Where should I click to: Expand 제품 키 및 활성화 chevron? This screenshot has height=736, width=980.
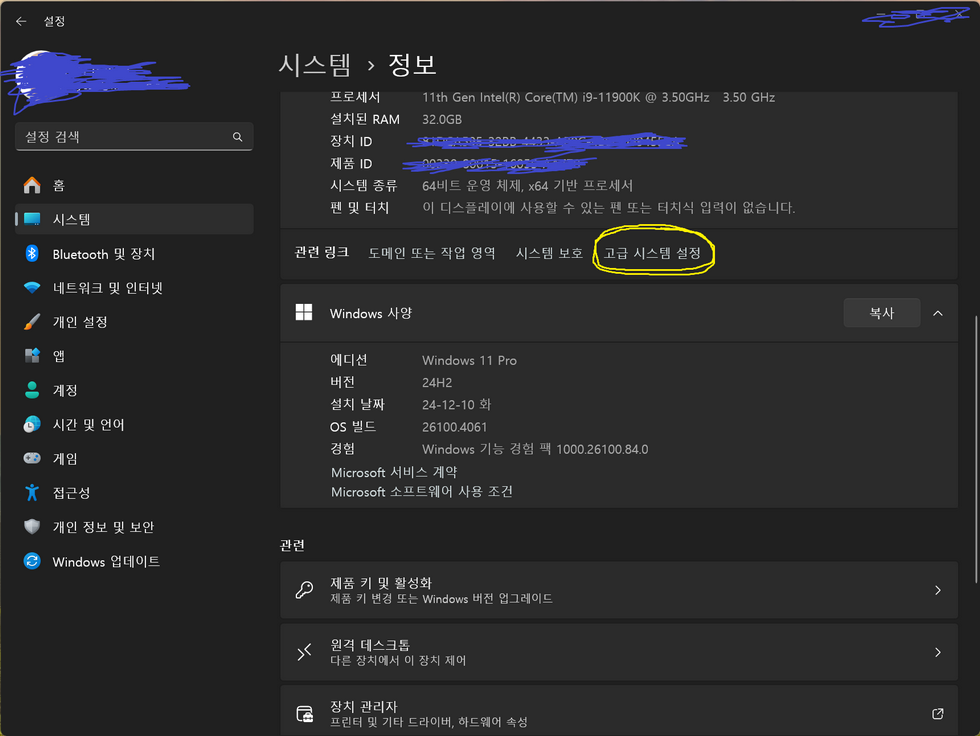click(938, 590)
